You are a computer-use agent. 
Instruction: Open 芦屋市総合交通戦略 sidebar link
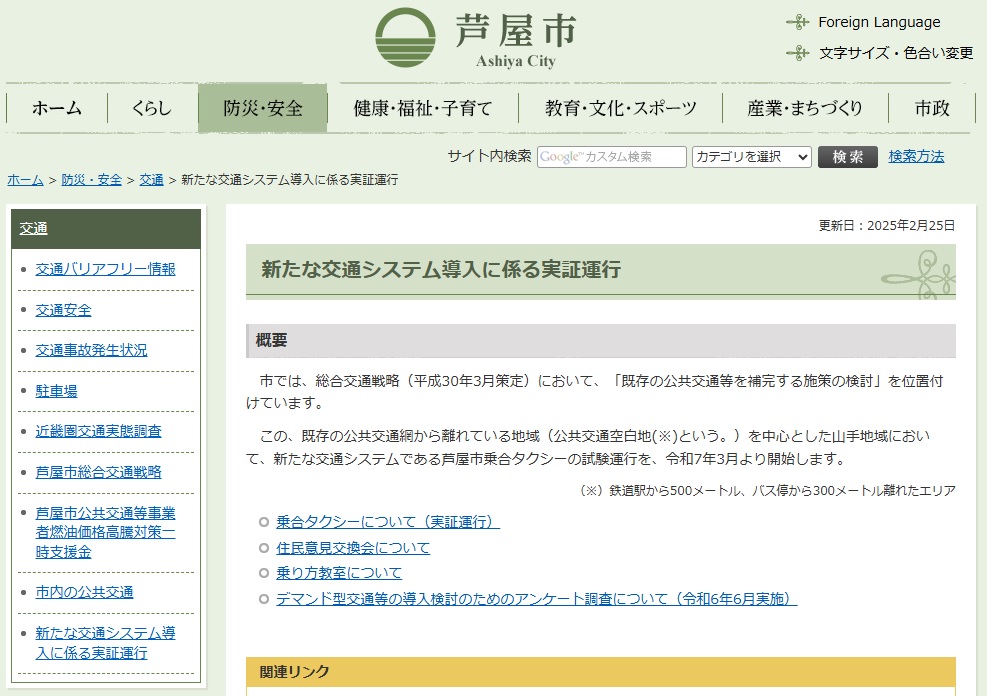(x=98, y=472)
